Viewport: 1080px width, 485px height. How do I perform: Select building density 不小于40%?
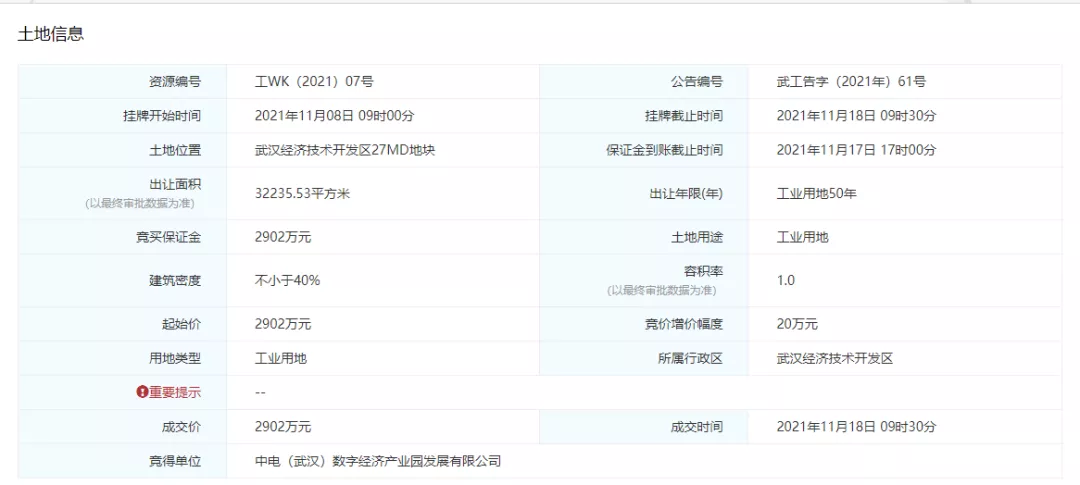tap(287, 280)
